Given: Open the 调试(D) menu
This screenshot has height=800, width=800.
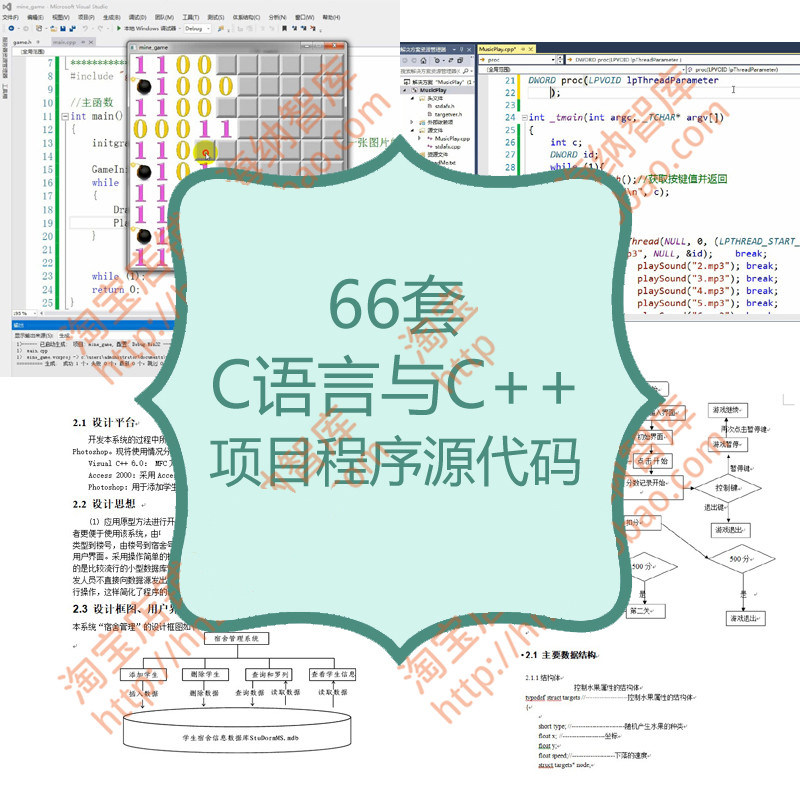Looking at the screenshot, I should coord(136,17).
